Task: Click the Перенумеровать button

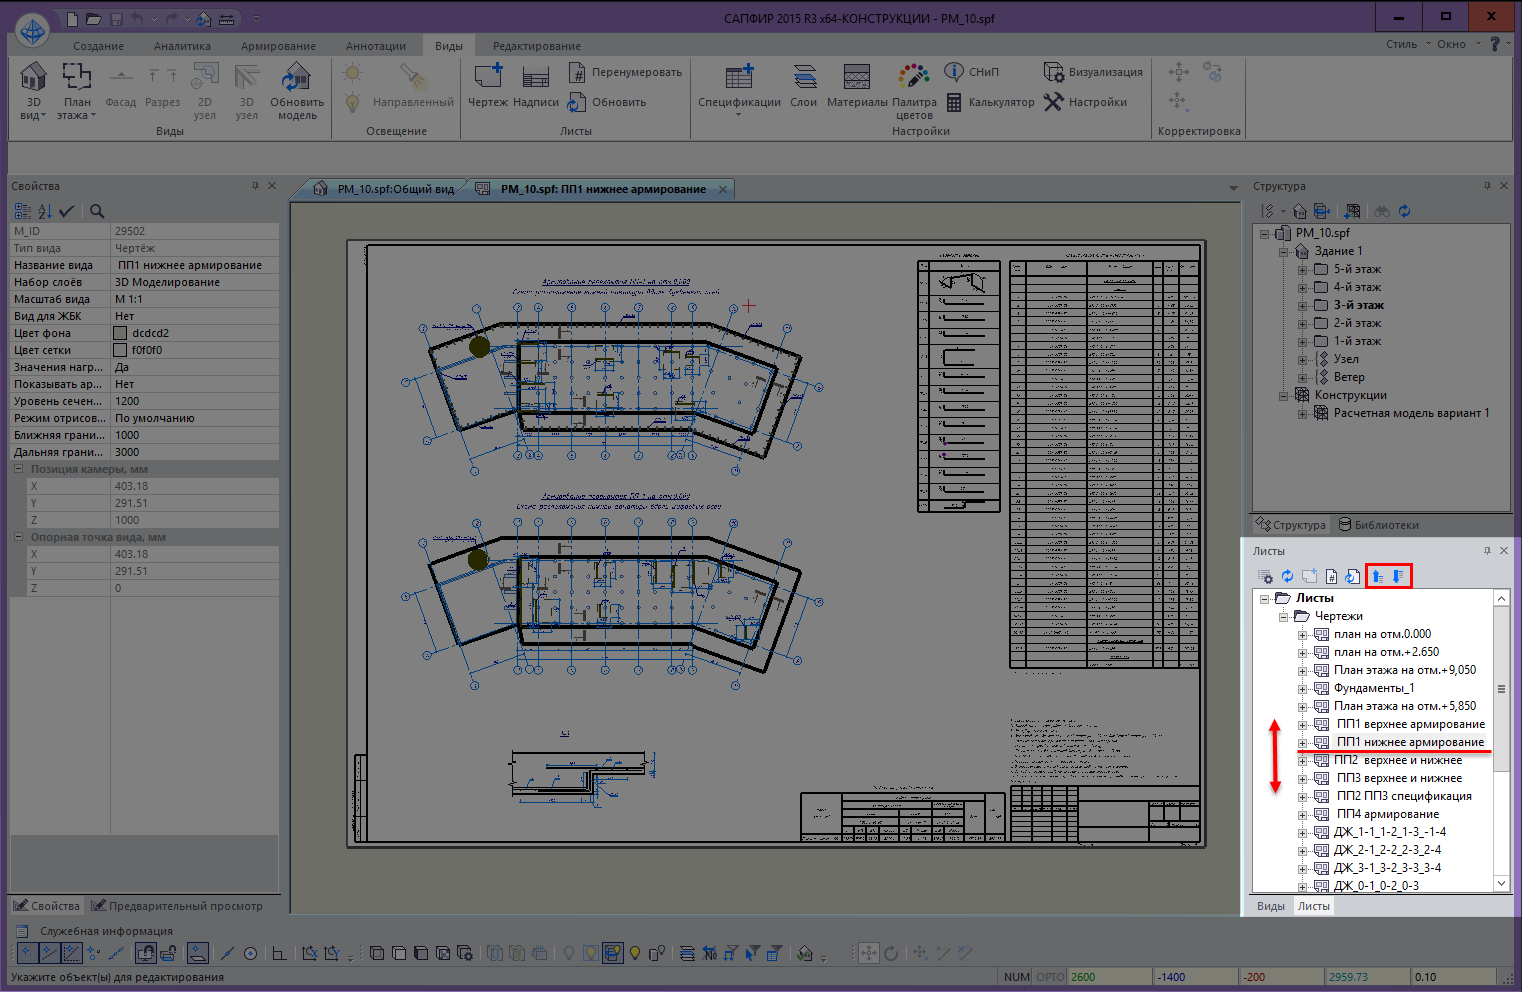Action: (x=625, y=72)
